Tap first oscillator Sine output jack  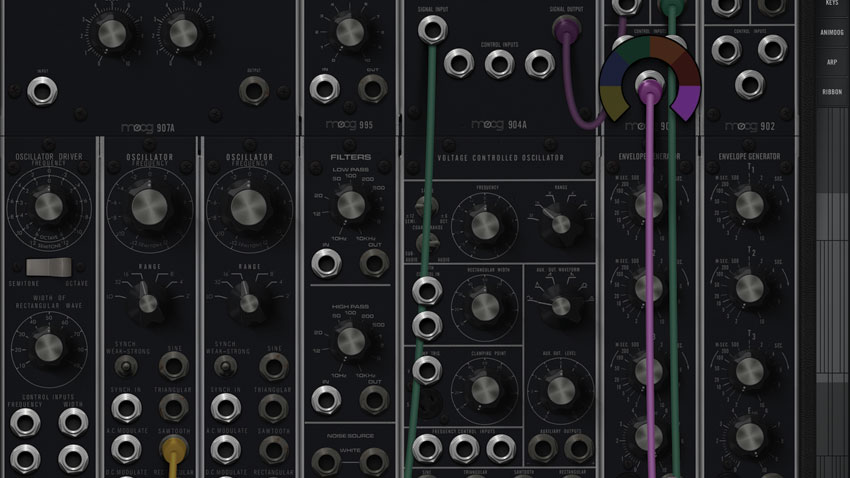click(x=173, y=366)
